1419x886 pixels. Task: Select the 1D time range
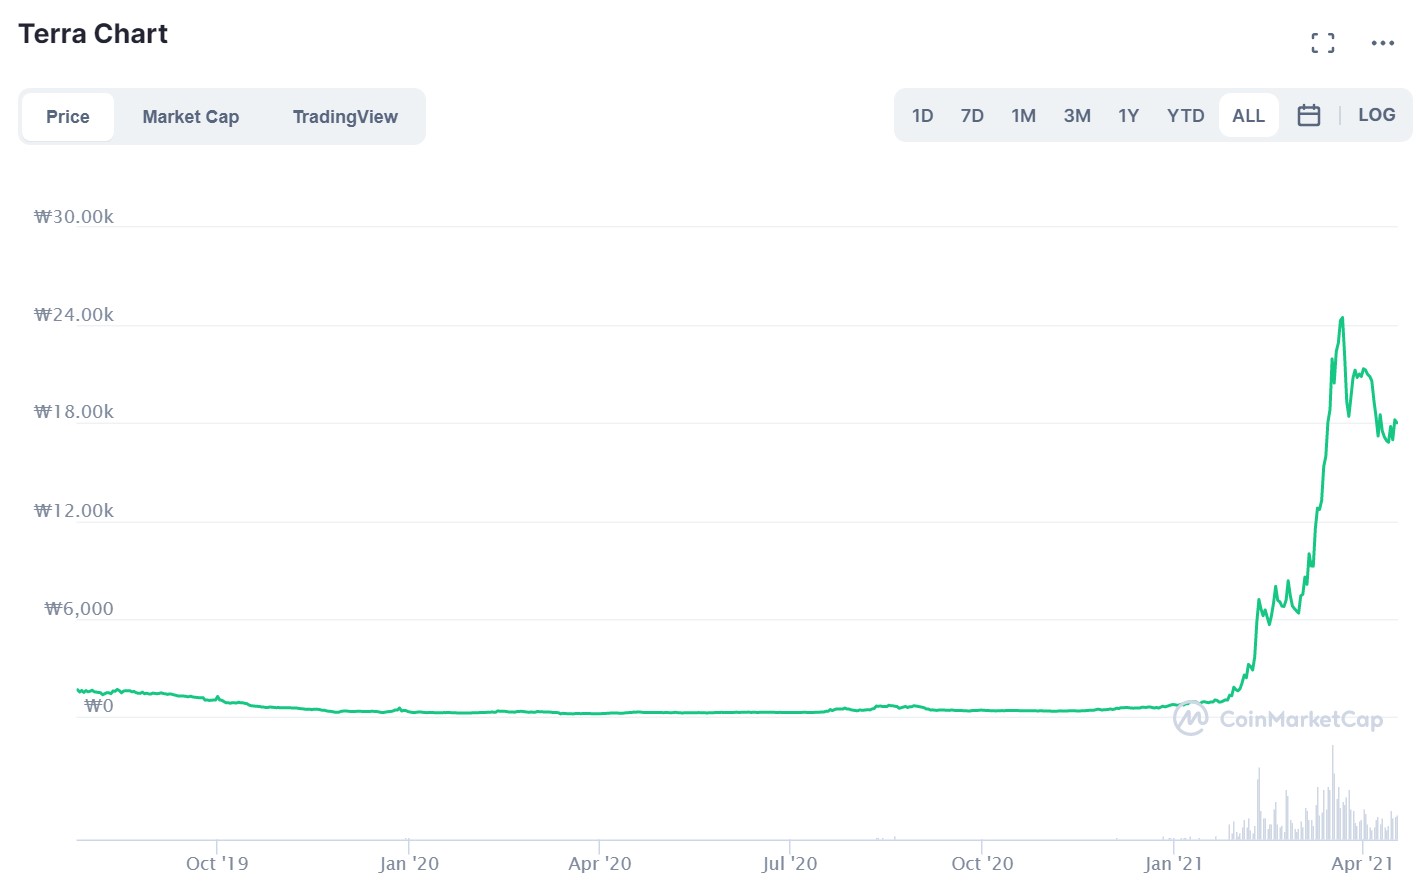pos(922,116)
